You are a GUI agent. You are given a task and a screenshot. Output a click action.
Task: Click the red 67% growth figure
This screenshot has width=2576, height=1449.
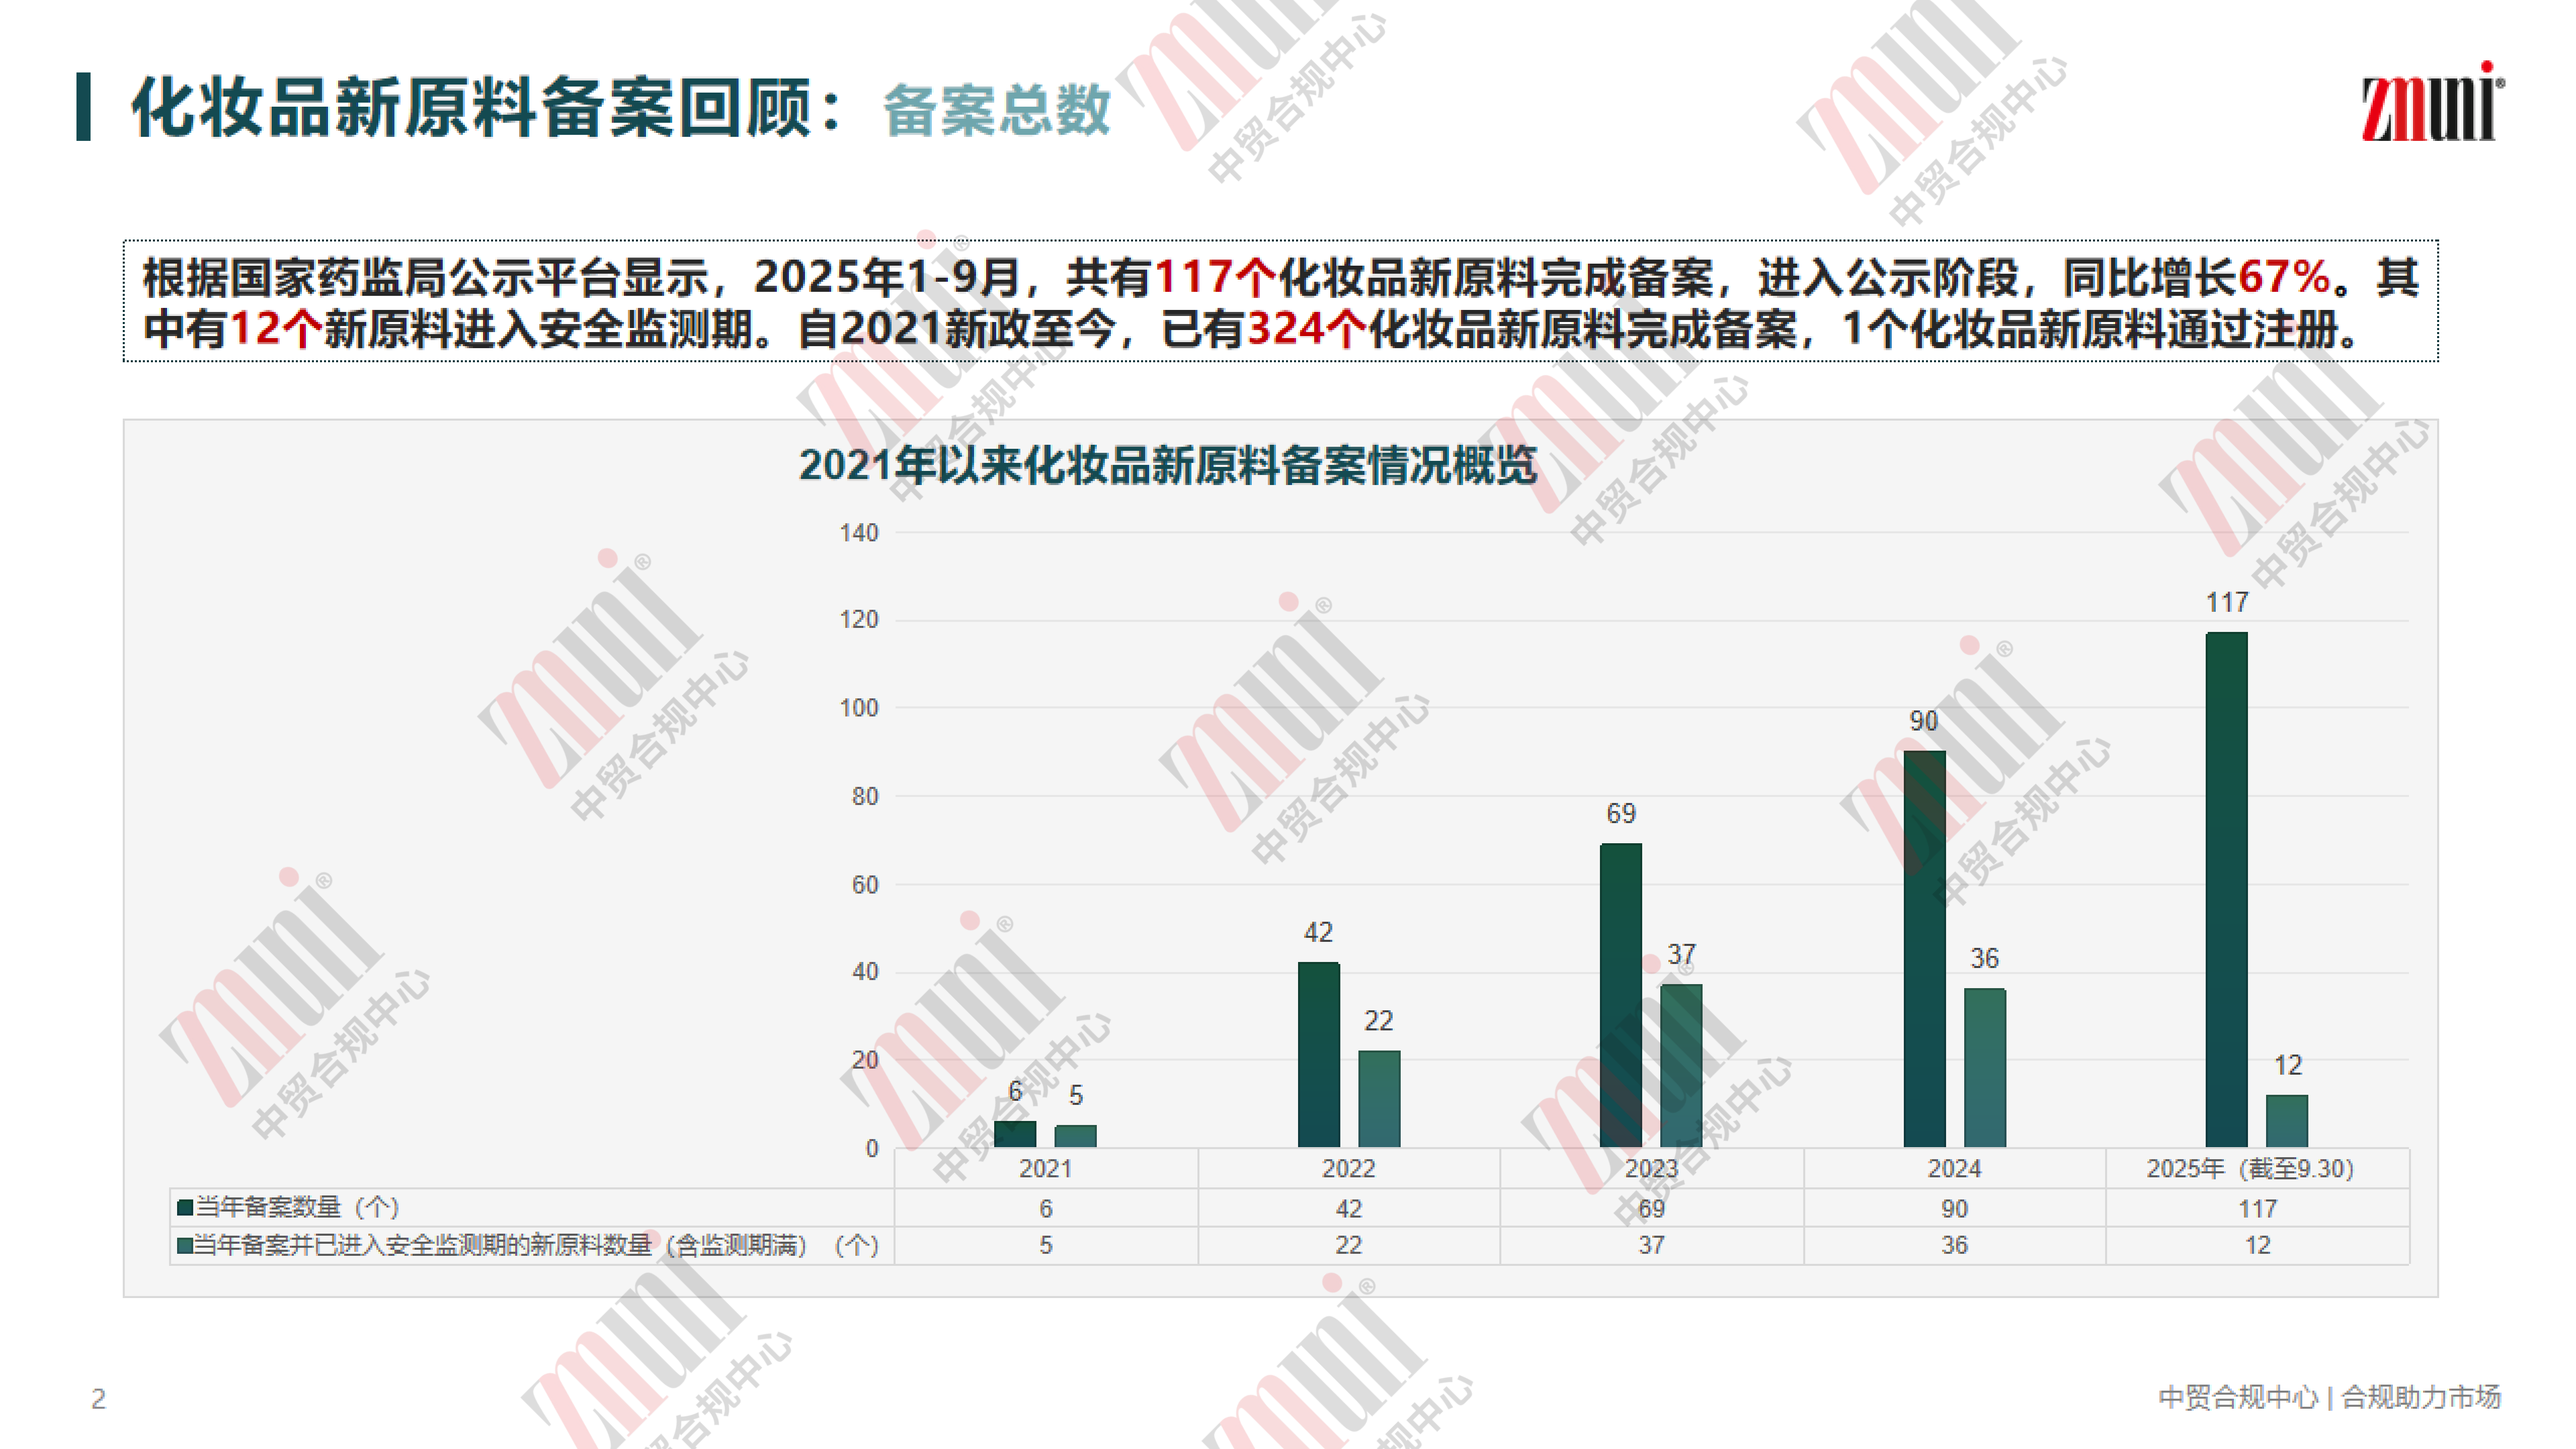2284,277
